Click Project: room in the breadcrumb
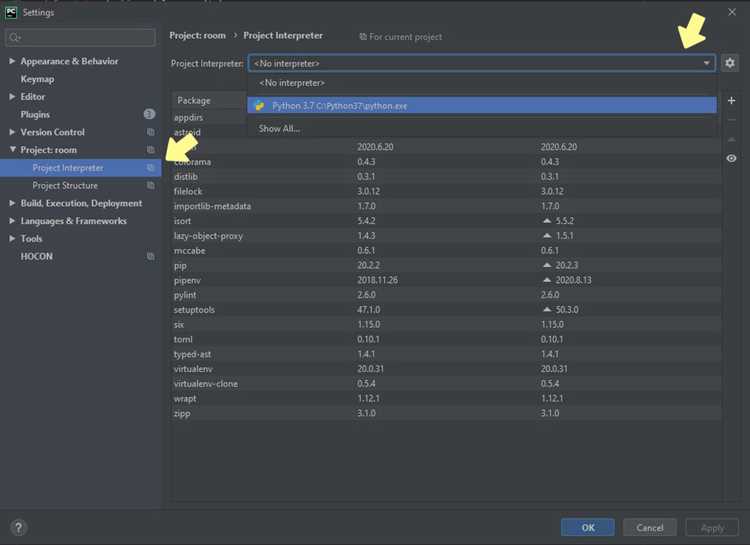Viewport: 750px width, 545px height. [198, 35]
